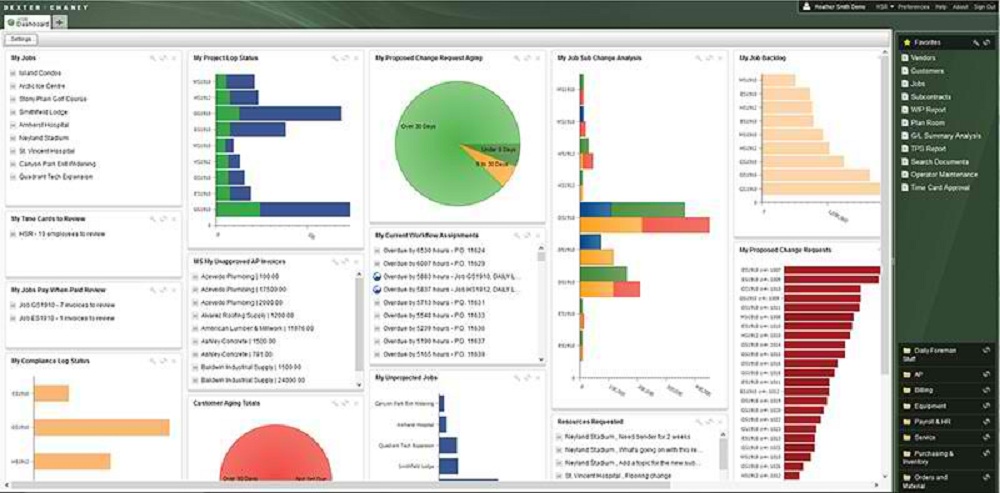Expand Job GS1910 7 invoices to review
Screen dimensions: 1000x493
[x=13, y=305]
